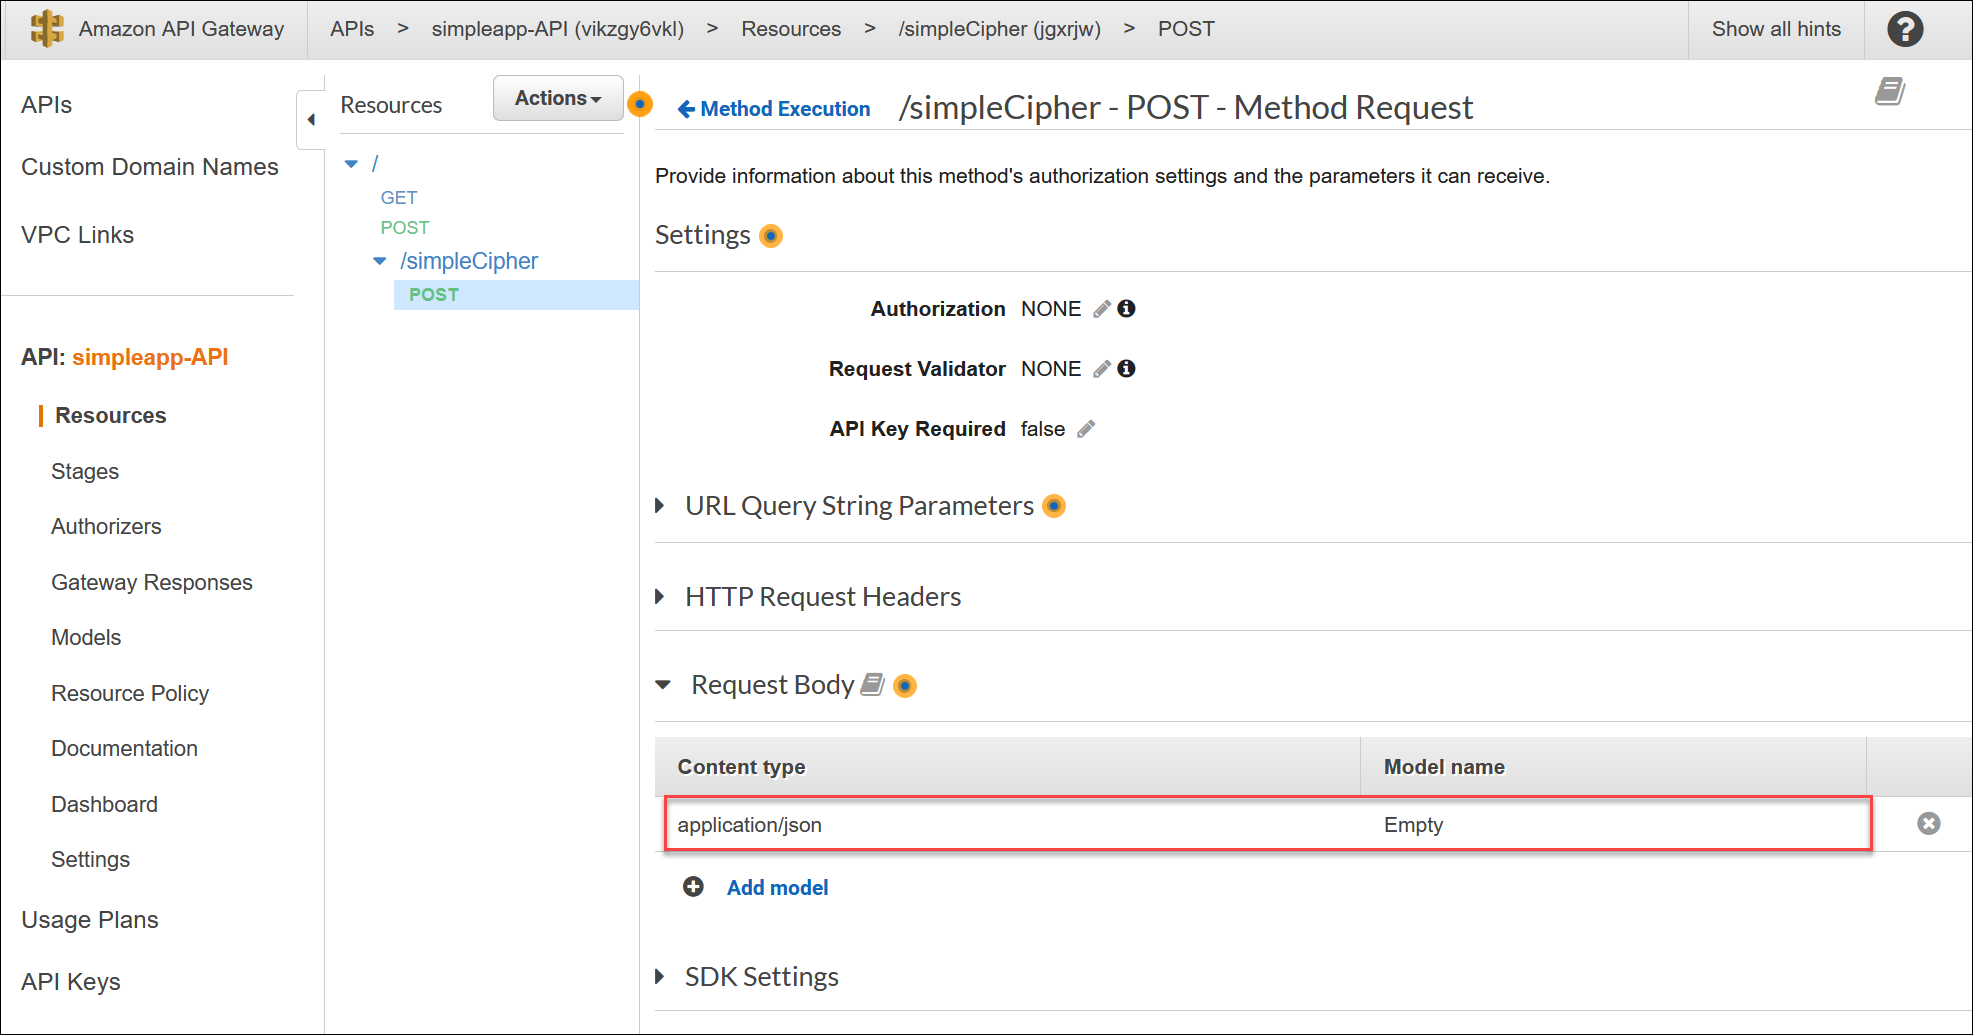Open Resource Policy
This screenshot has width=1973, height=1035.
[130, 693]
